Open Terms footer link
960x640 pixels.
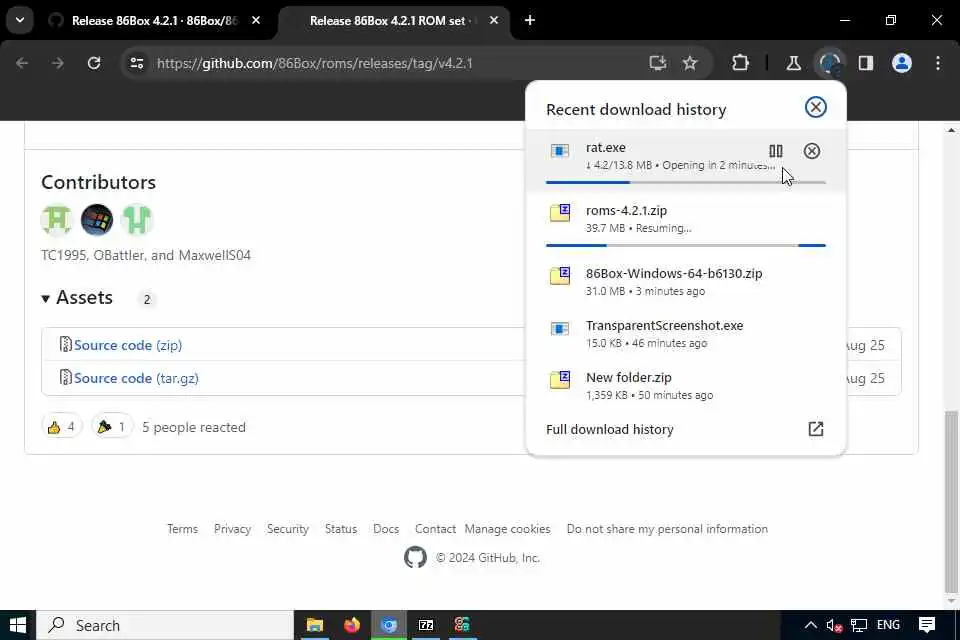[182, 529]
